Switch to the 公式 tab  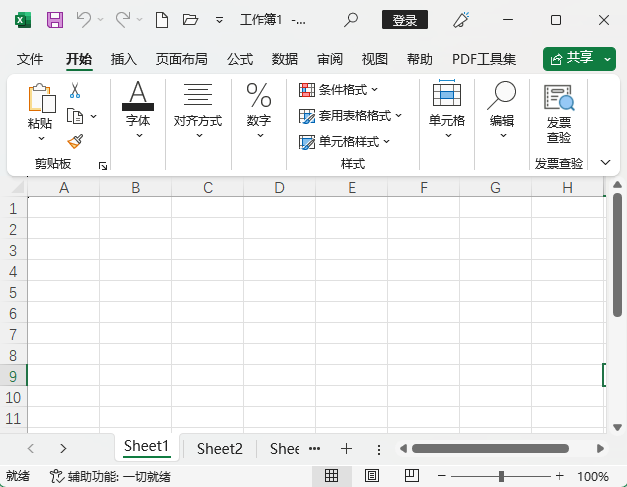240,59
